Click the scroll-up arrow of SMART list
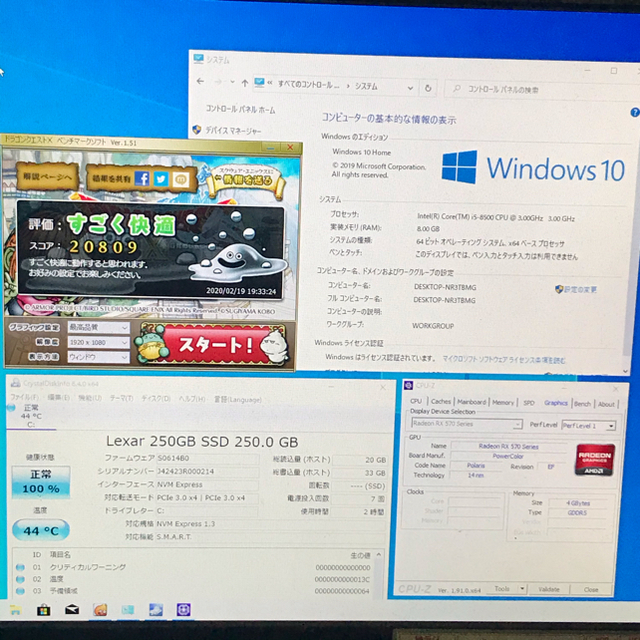The width and height of the screenshot is (640, 640). (x=379, y=555)
